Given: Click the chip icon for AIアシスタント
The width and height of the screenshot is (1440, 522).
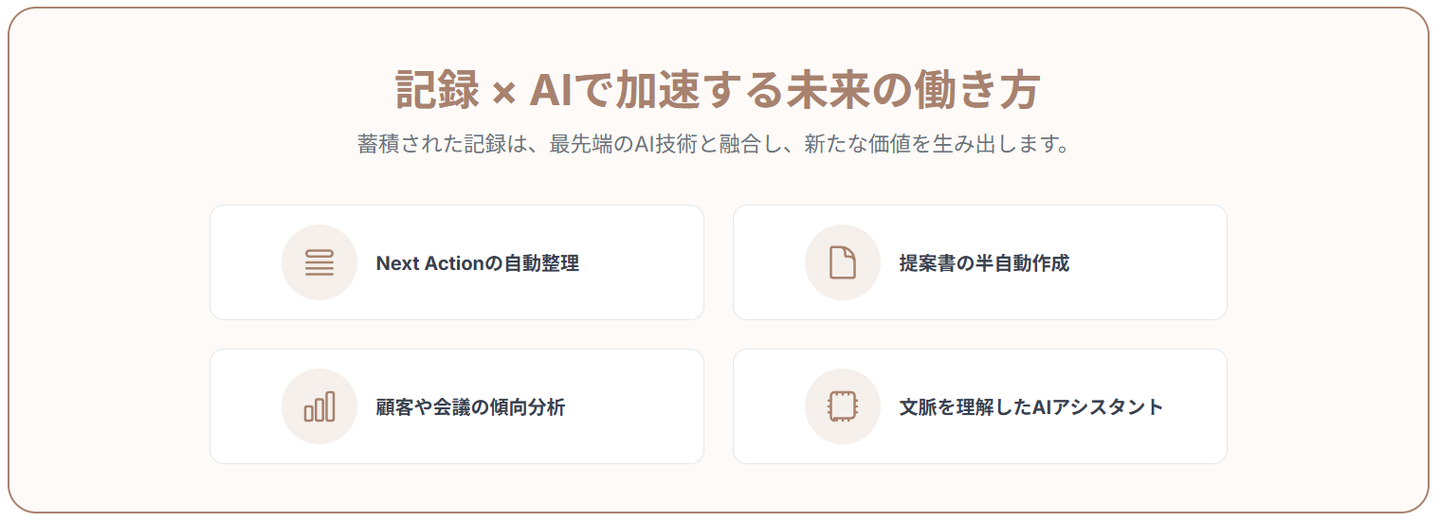Looking at the screenshot, I should coord(843,407).
